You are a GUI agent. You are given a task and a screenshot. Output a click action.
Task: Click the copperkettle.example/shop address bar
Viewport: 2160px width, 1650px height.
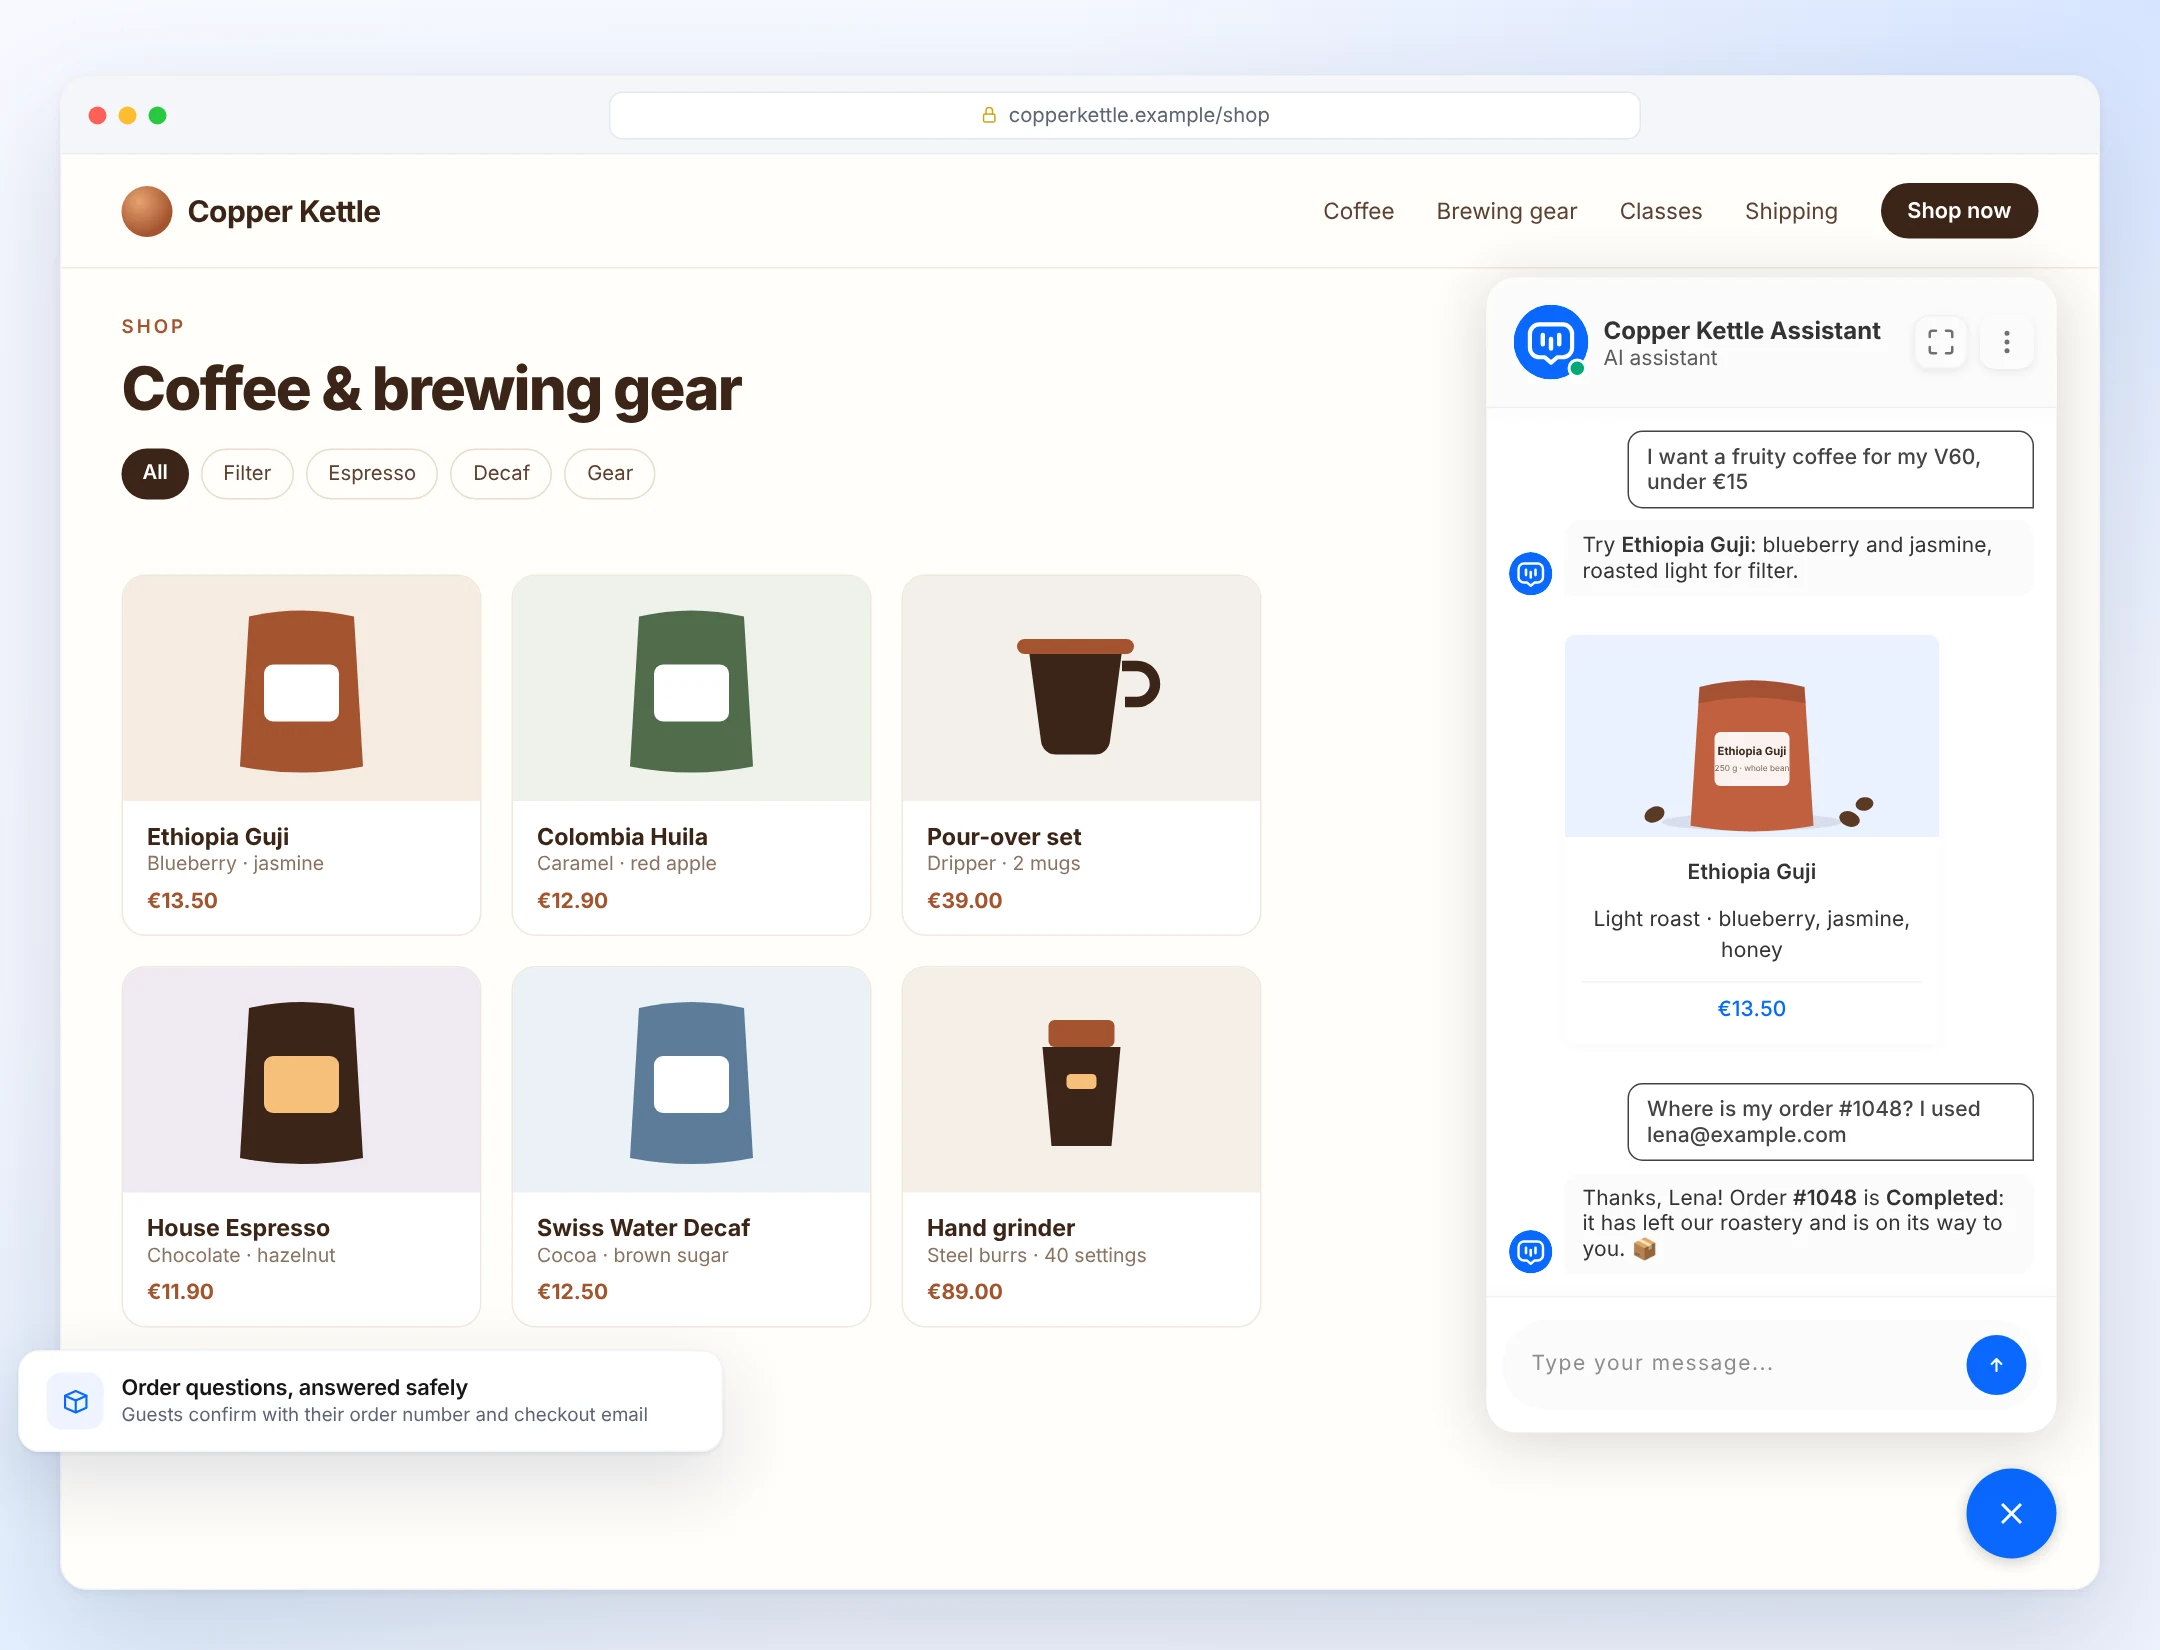coord(1124,115)
